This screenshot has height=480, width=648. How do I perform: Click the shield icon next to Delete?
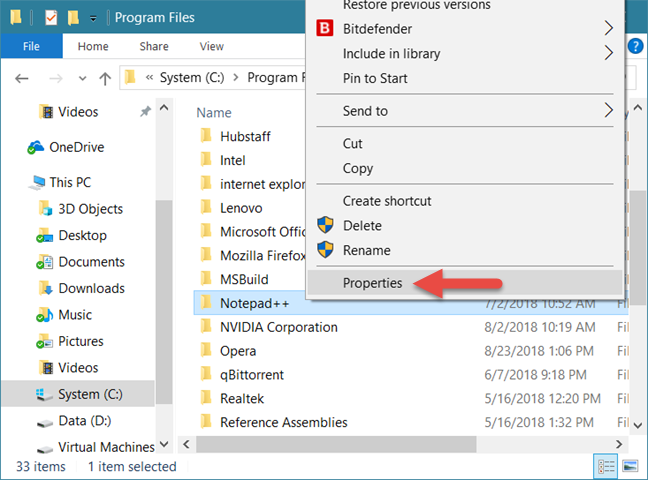pyautogui.click(x=325, y=225)
